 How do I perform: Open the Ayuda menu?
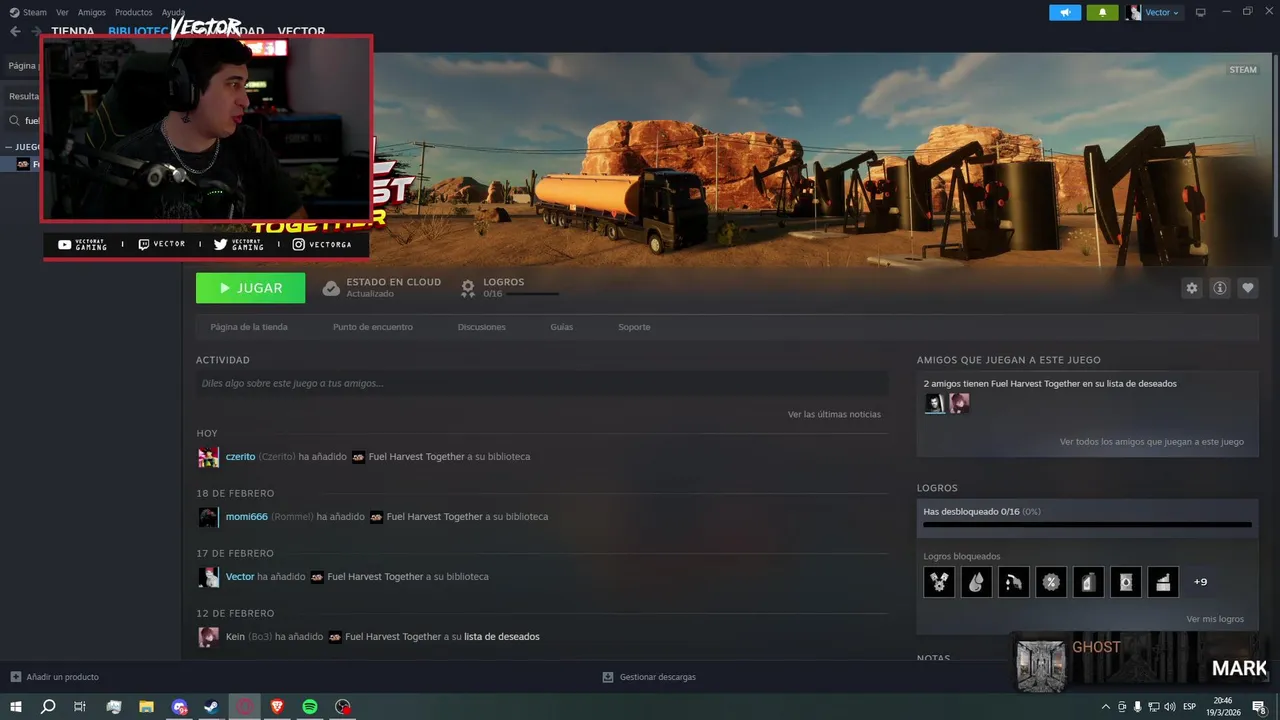(173, 12)
